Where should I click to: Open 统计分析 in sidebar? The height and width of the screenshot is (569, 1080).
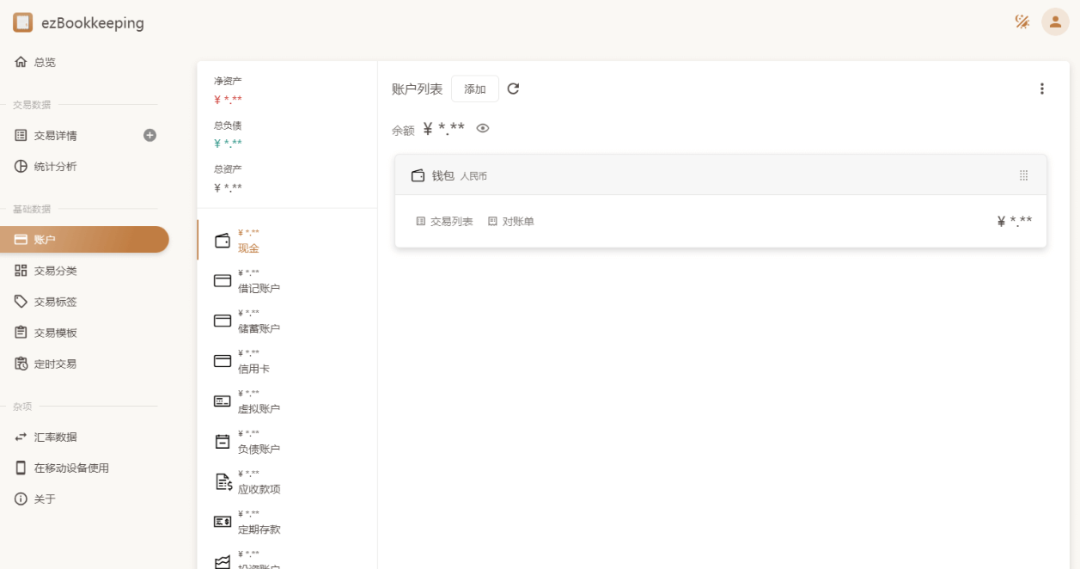coord(55,166)
